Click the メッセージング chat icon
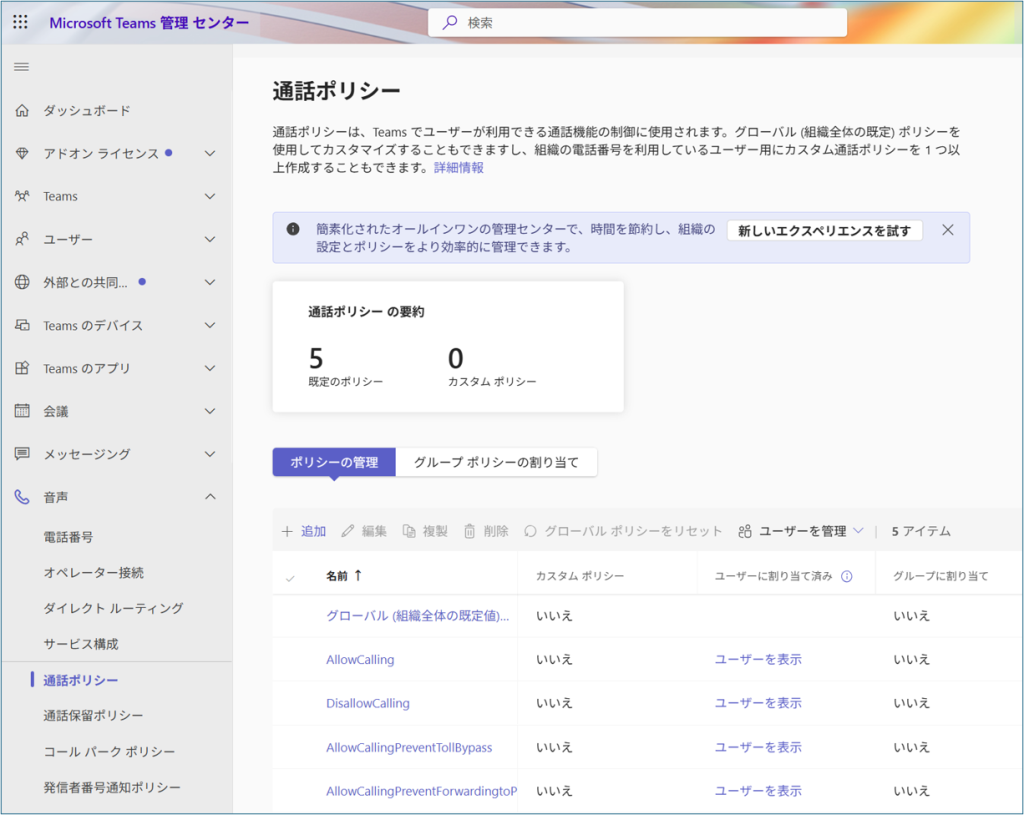The width and height of the screenshot is (1024, 815). click(x=22, y=454)
